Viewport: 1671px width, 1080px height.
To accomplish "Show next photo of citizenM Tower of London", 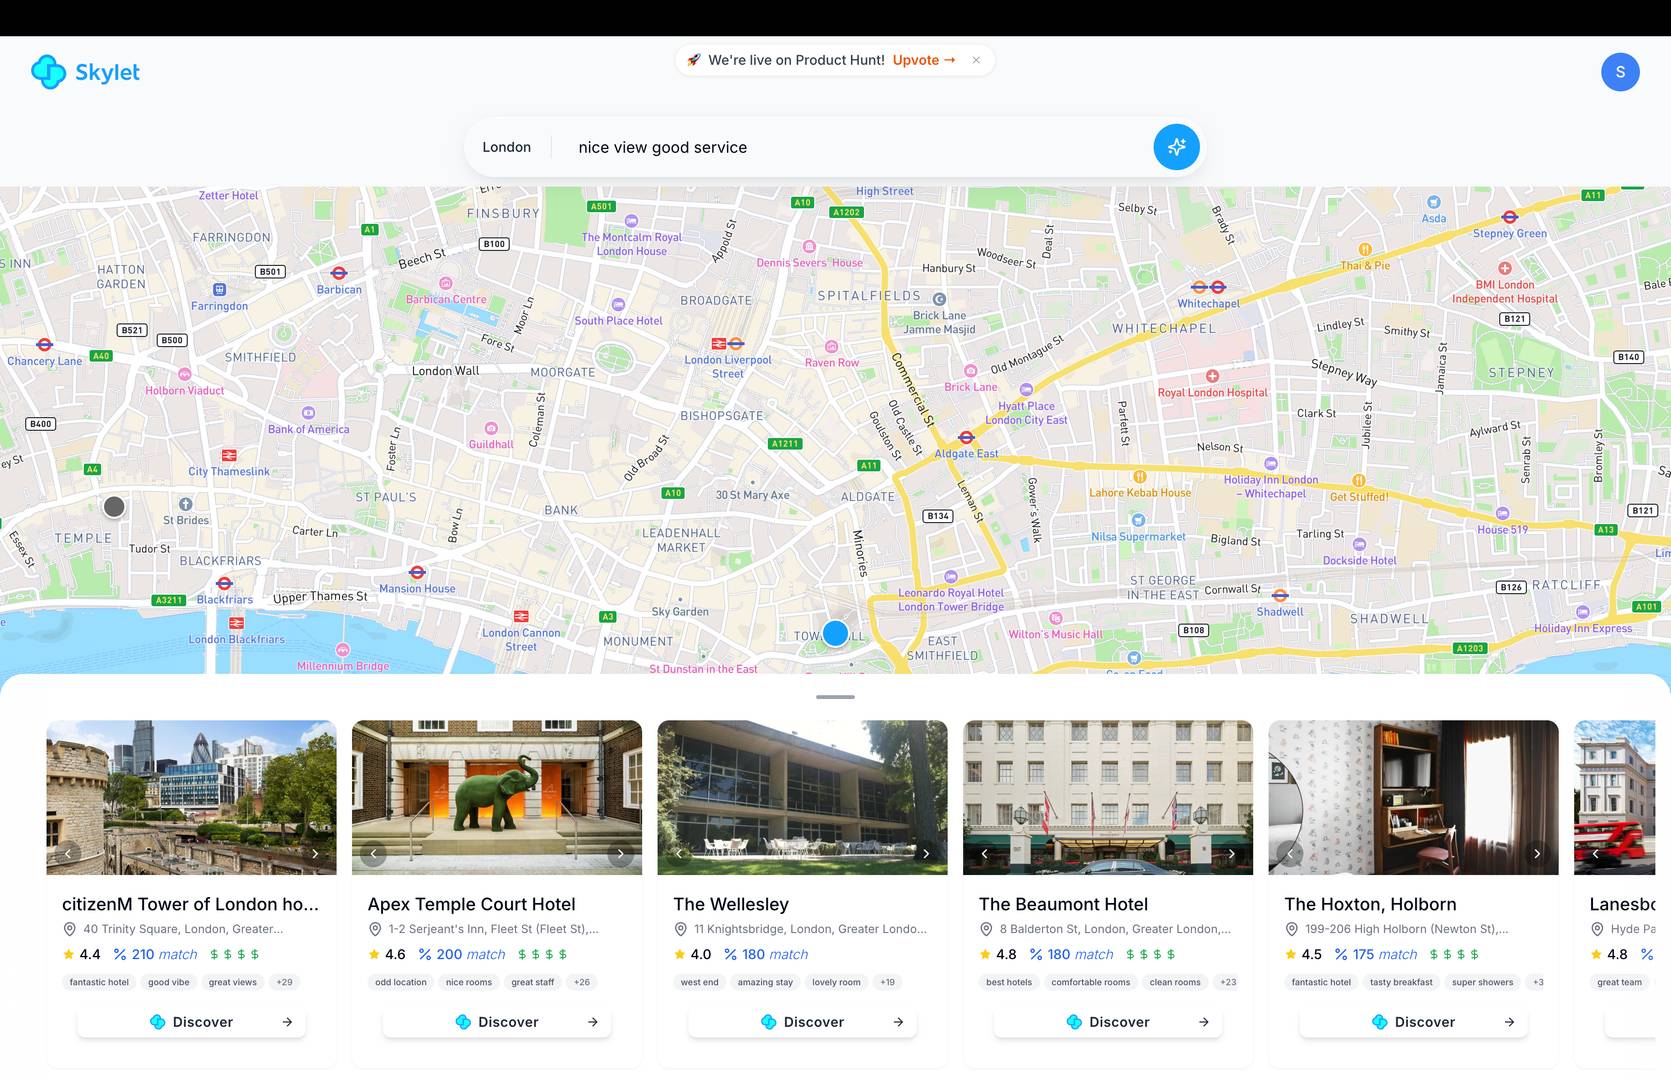I will click(315, 854).
